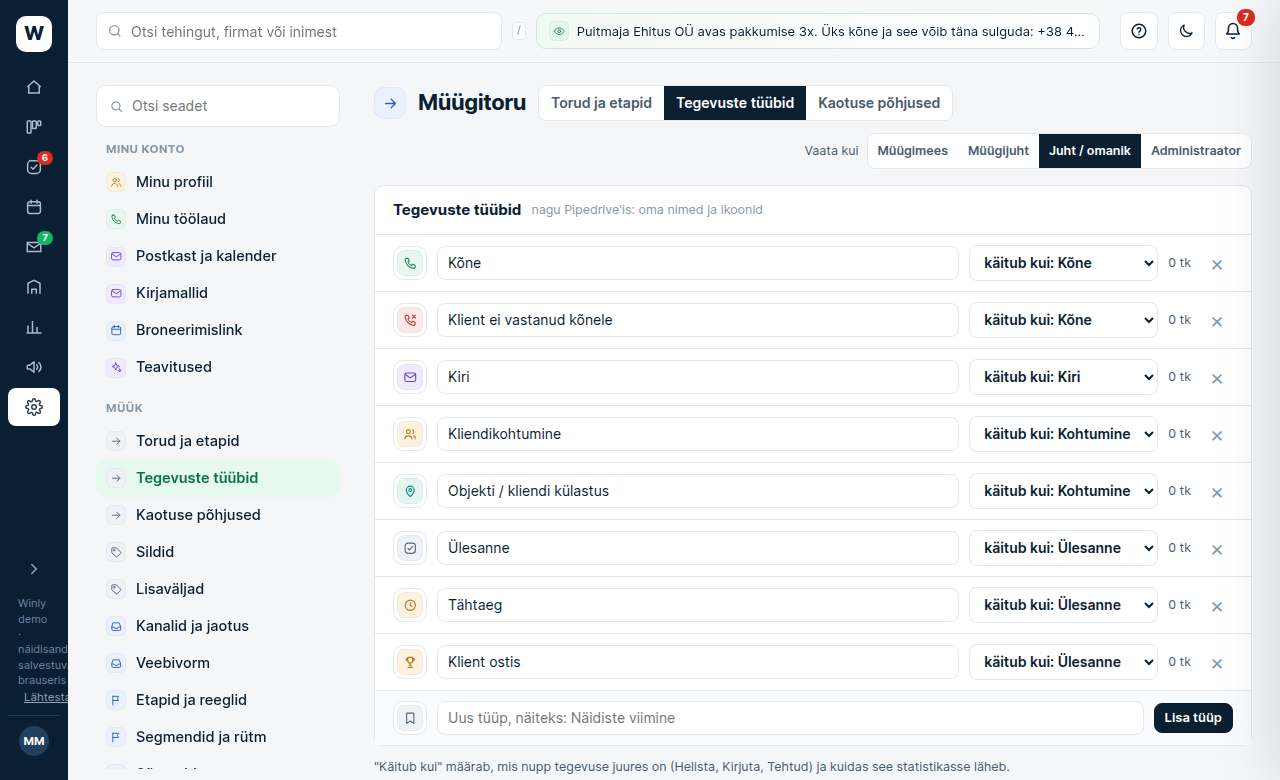Click the settings gear icon in sidebar
The width and height of the screenshot is (1280, 780).
[x=34, y=407]
